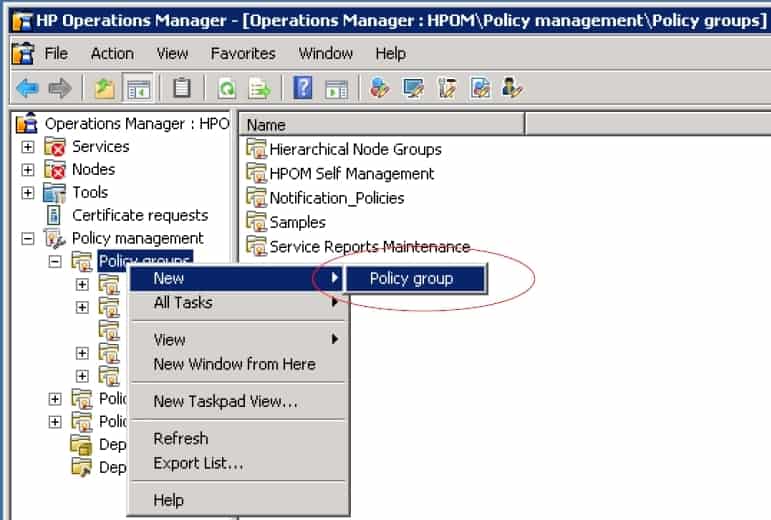
Task: Click the Policy groups folder icon in tree
Action: click(x=82, y=261)
